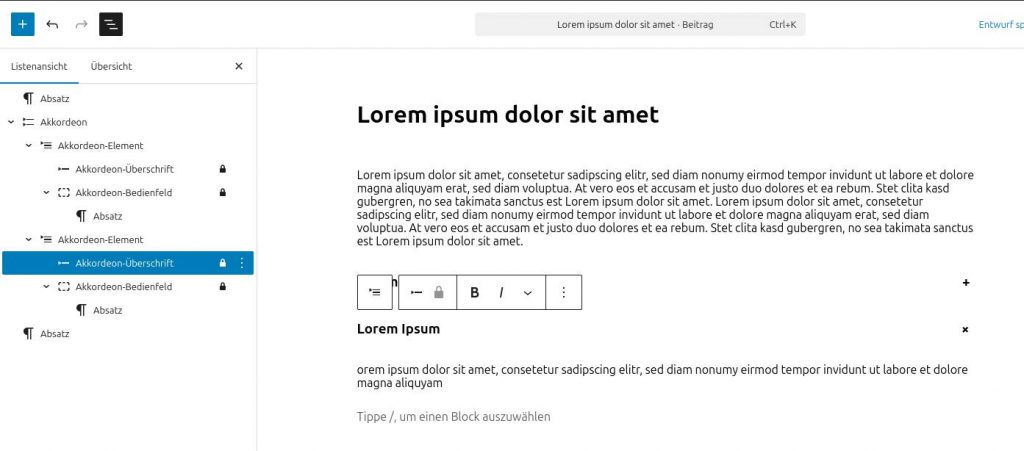Select the first Absatz block in list
1024x451 pixels.
click(128, 99)
